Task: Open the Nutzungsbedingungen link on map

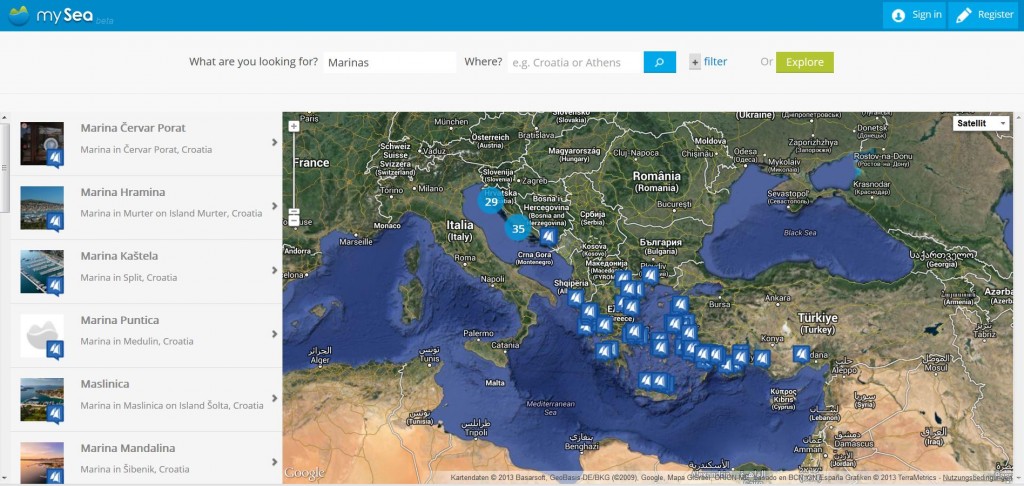Action: click(x=975, y=479)
